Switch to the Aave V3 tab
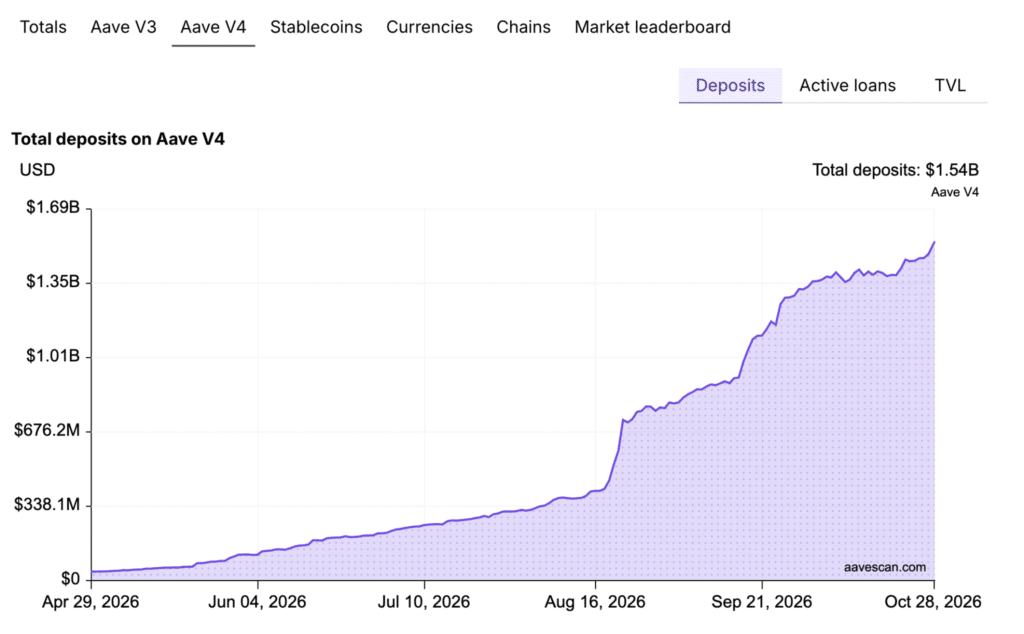 point(123,27)
